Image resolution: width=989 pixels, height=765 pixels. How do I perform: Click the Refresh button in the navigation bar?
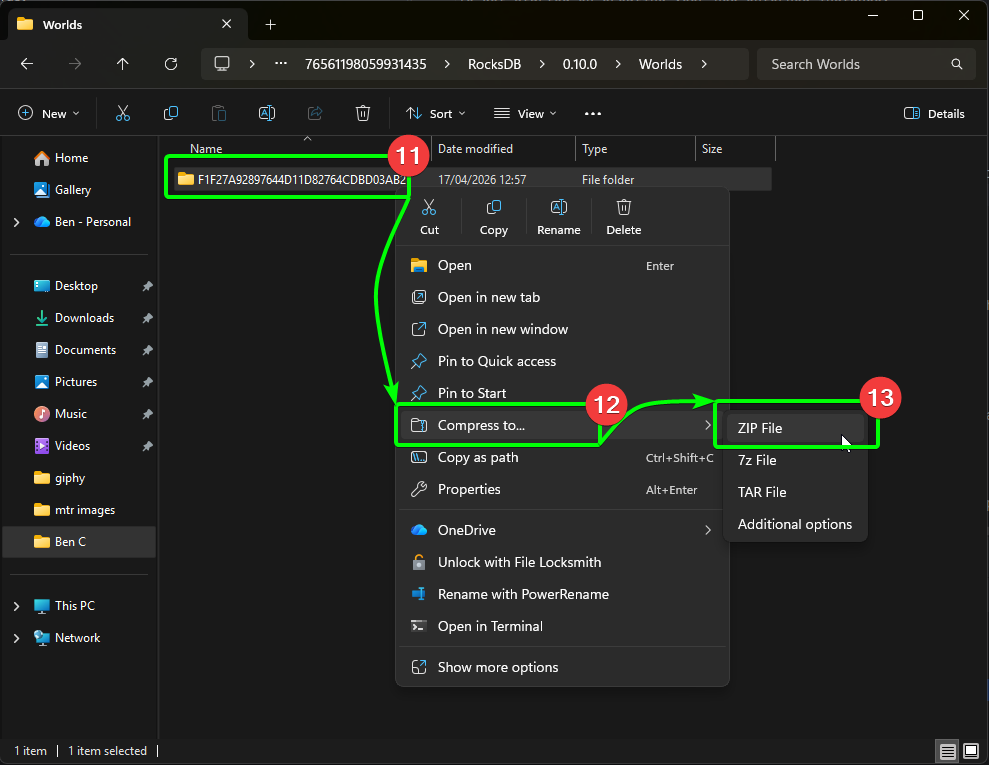(x=171, y=64)
